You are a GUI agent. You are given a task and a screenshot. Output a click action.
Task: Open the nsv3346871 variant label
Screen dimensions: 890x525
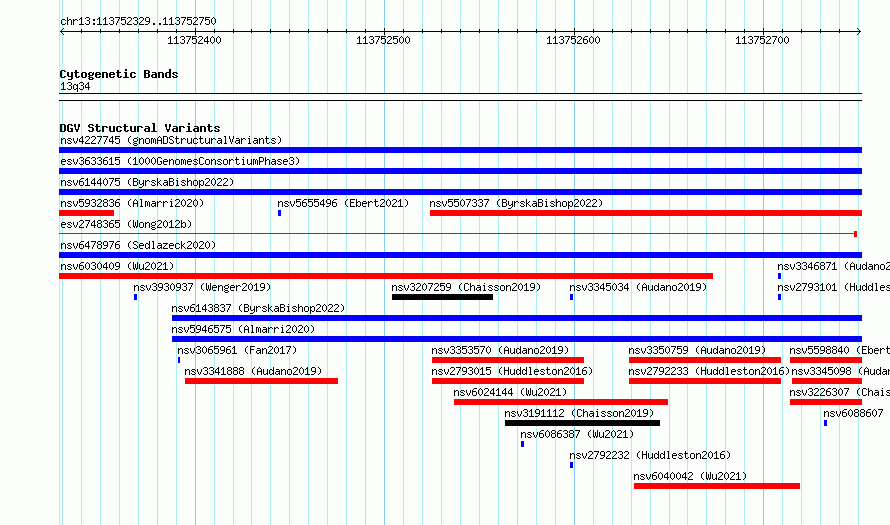point(833,266)
